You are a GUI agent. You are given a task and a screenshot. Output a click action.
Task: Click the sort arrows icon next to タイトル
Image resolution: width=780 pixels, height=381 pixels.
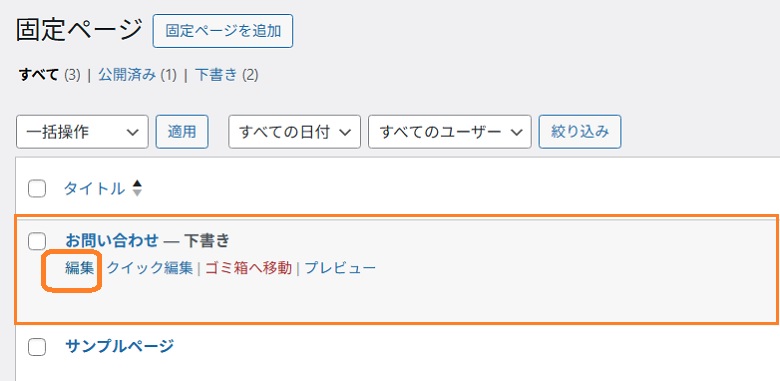coord(137,189)
